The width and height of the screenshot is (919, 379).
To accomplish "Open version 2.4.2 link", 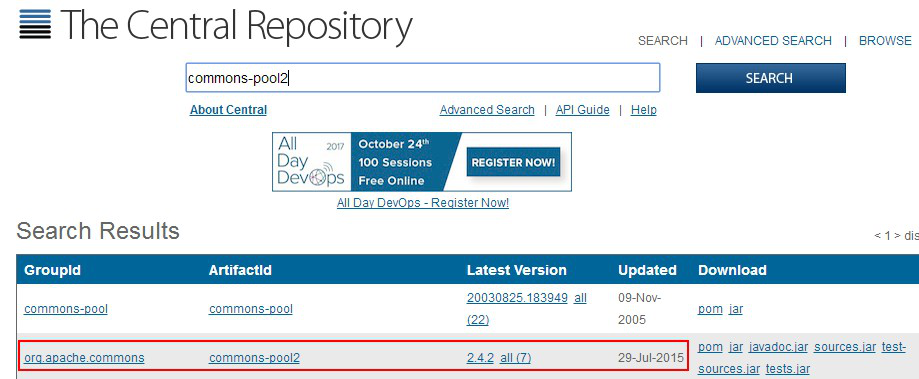I will 480,358.
